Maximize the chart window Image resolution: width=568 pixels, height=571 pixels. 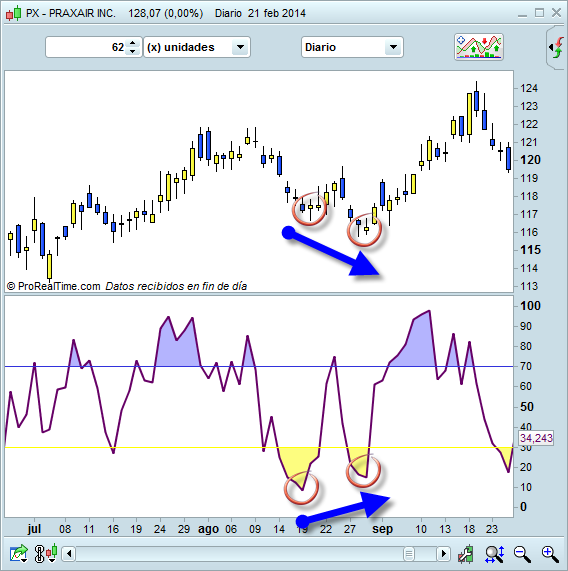539,13
